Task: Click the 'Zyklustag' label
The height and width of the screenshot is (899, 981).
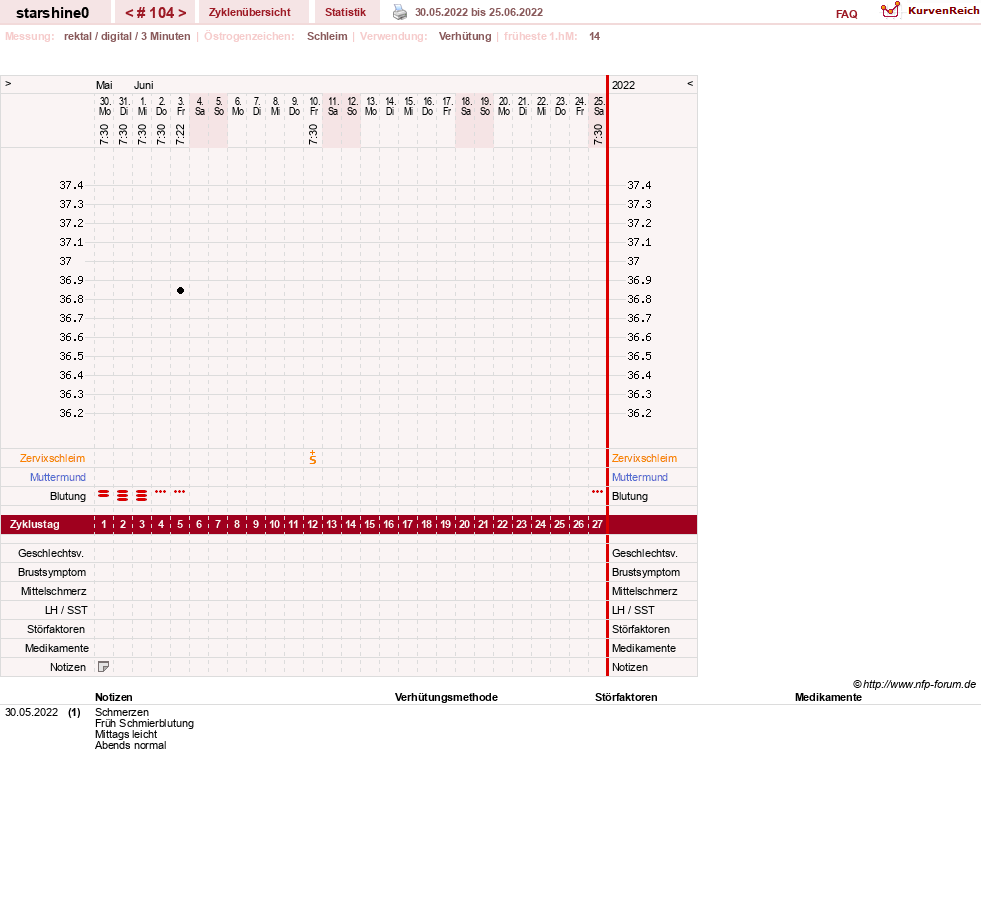Action: pos(34,524)
